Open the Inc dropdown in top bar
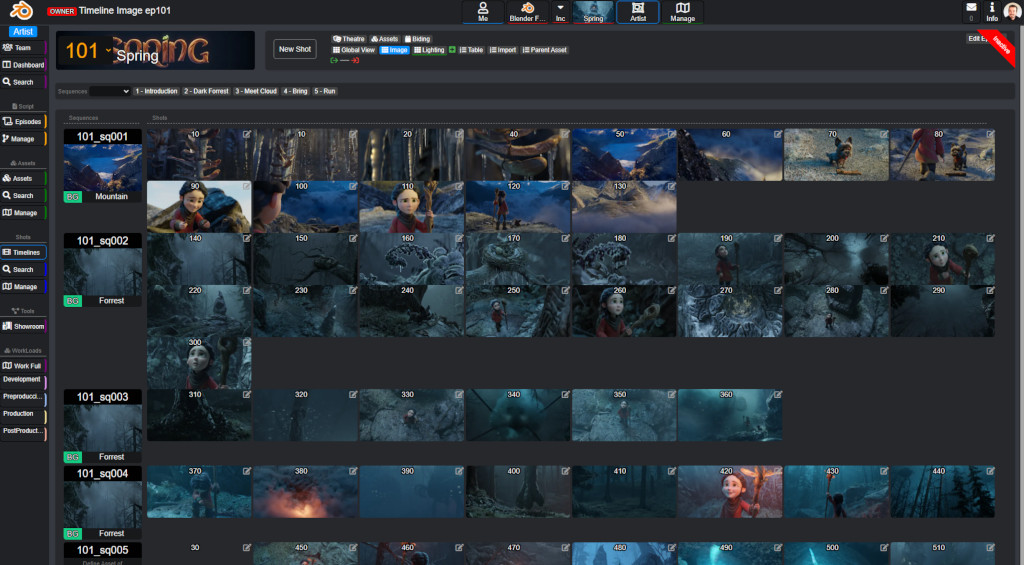Viewport: 1024px width, 565px height. click(x=560, y=12)
